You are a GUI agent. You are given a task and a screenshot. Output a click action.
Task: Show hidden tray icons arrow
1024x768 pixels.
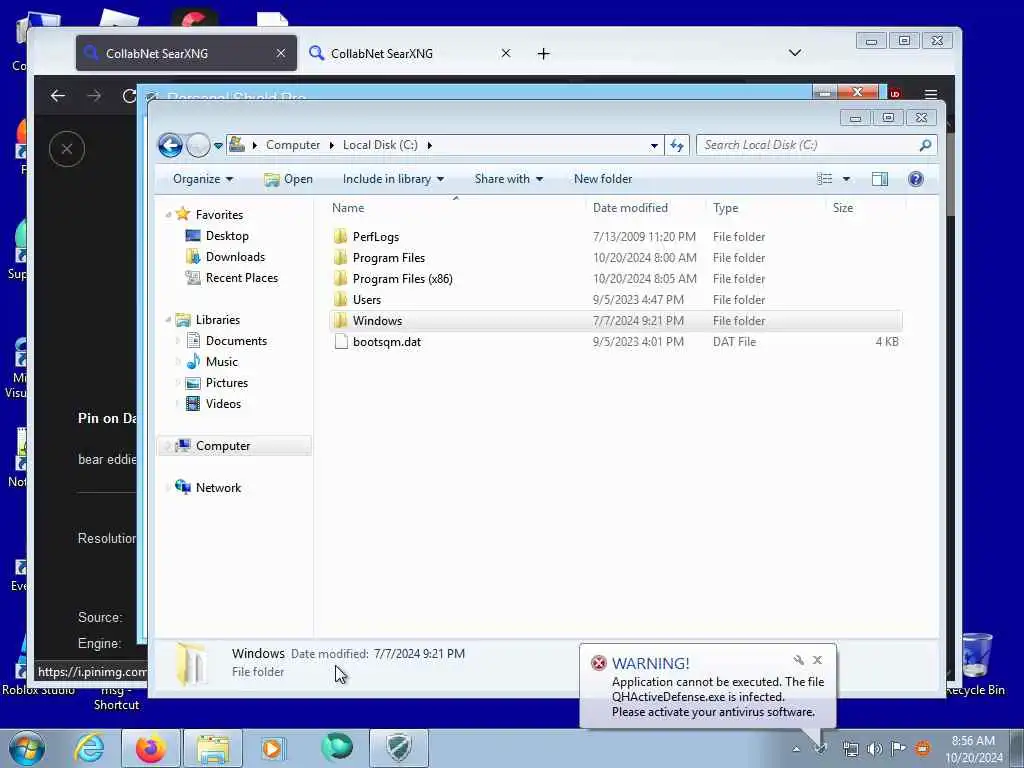click(x=796, y=749)
